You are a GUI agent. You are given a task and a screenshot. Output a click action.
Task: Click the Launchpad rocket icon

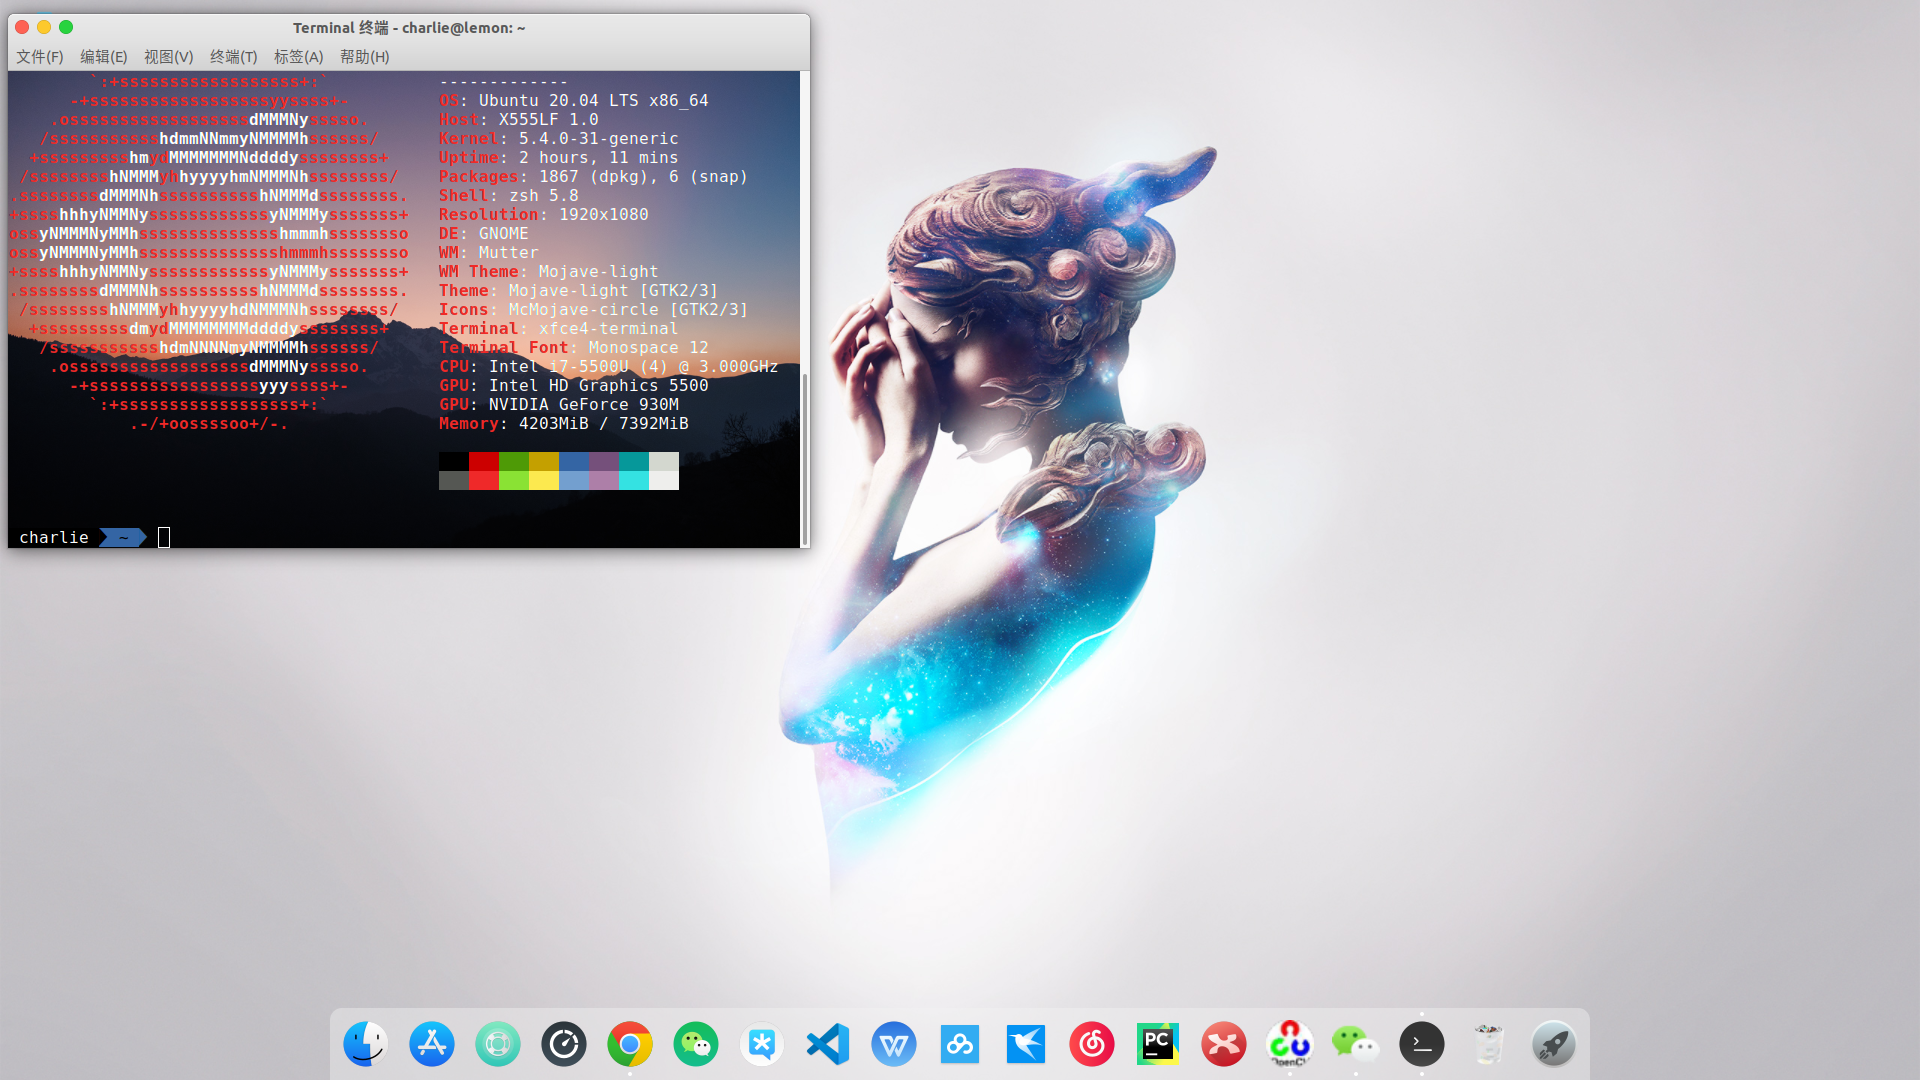click(1555, 1044)
